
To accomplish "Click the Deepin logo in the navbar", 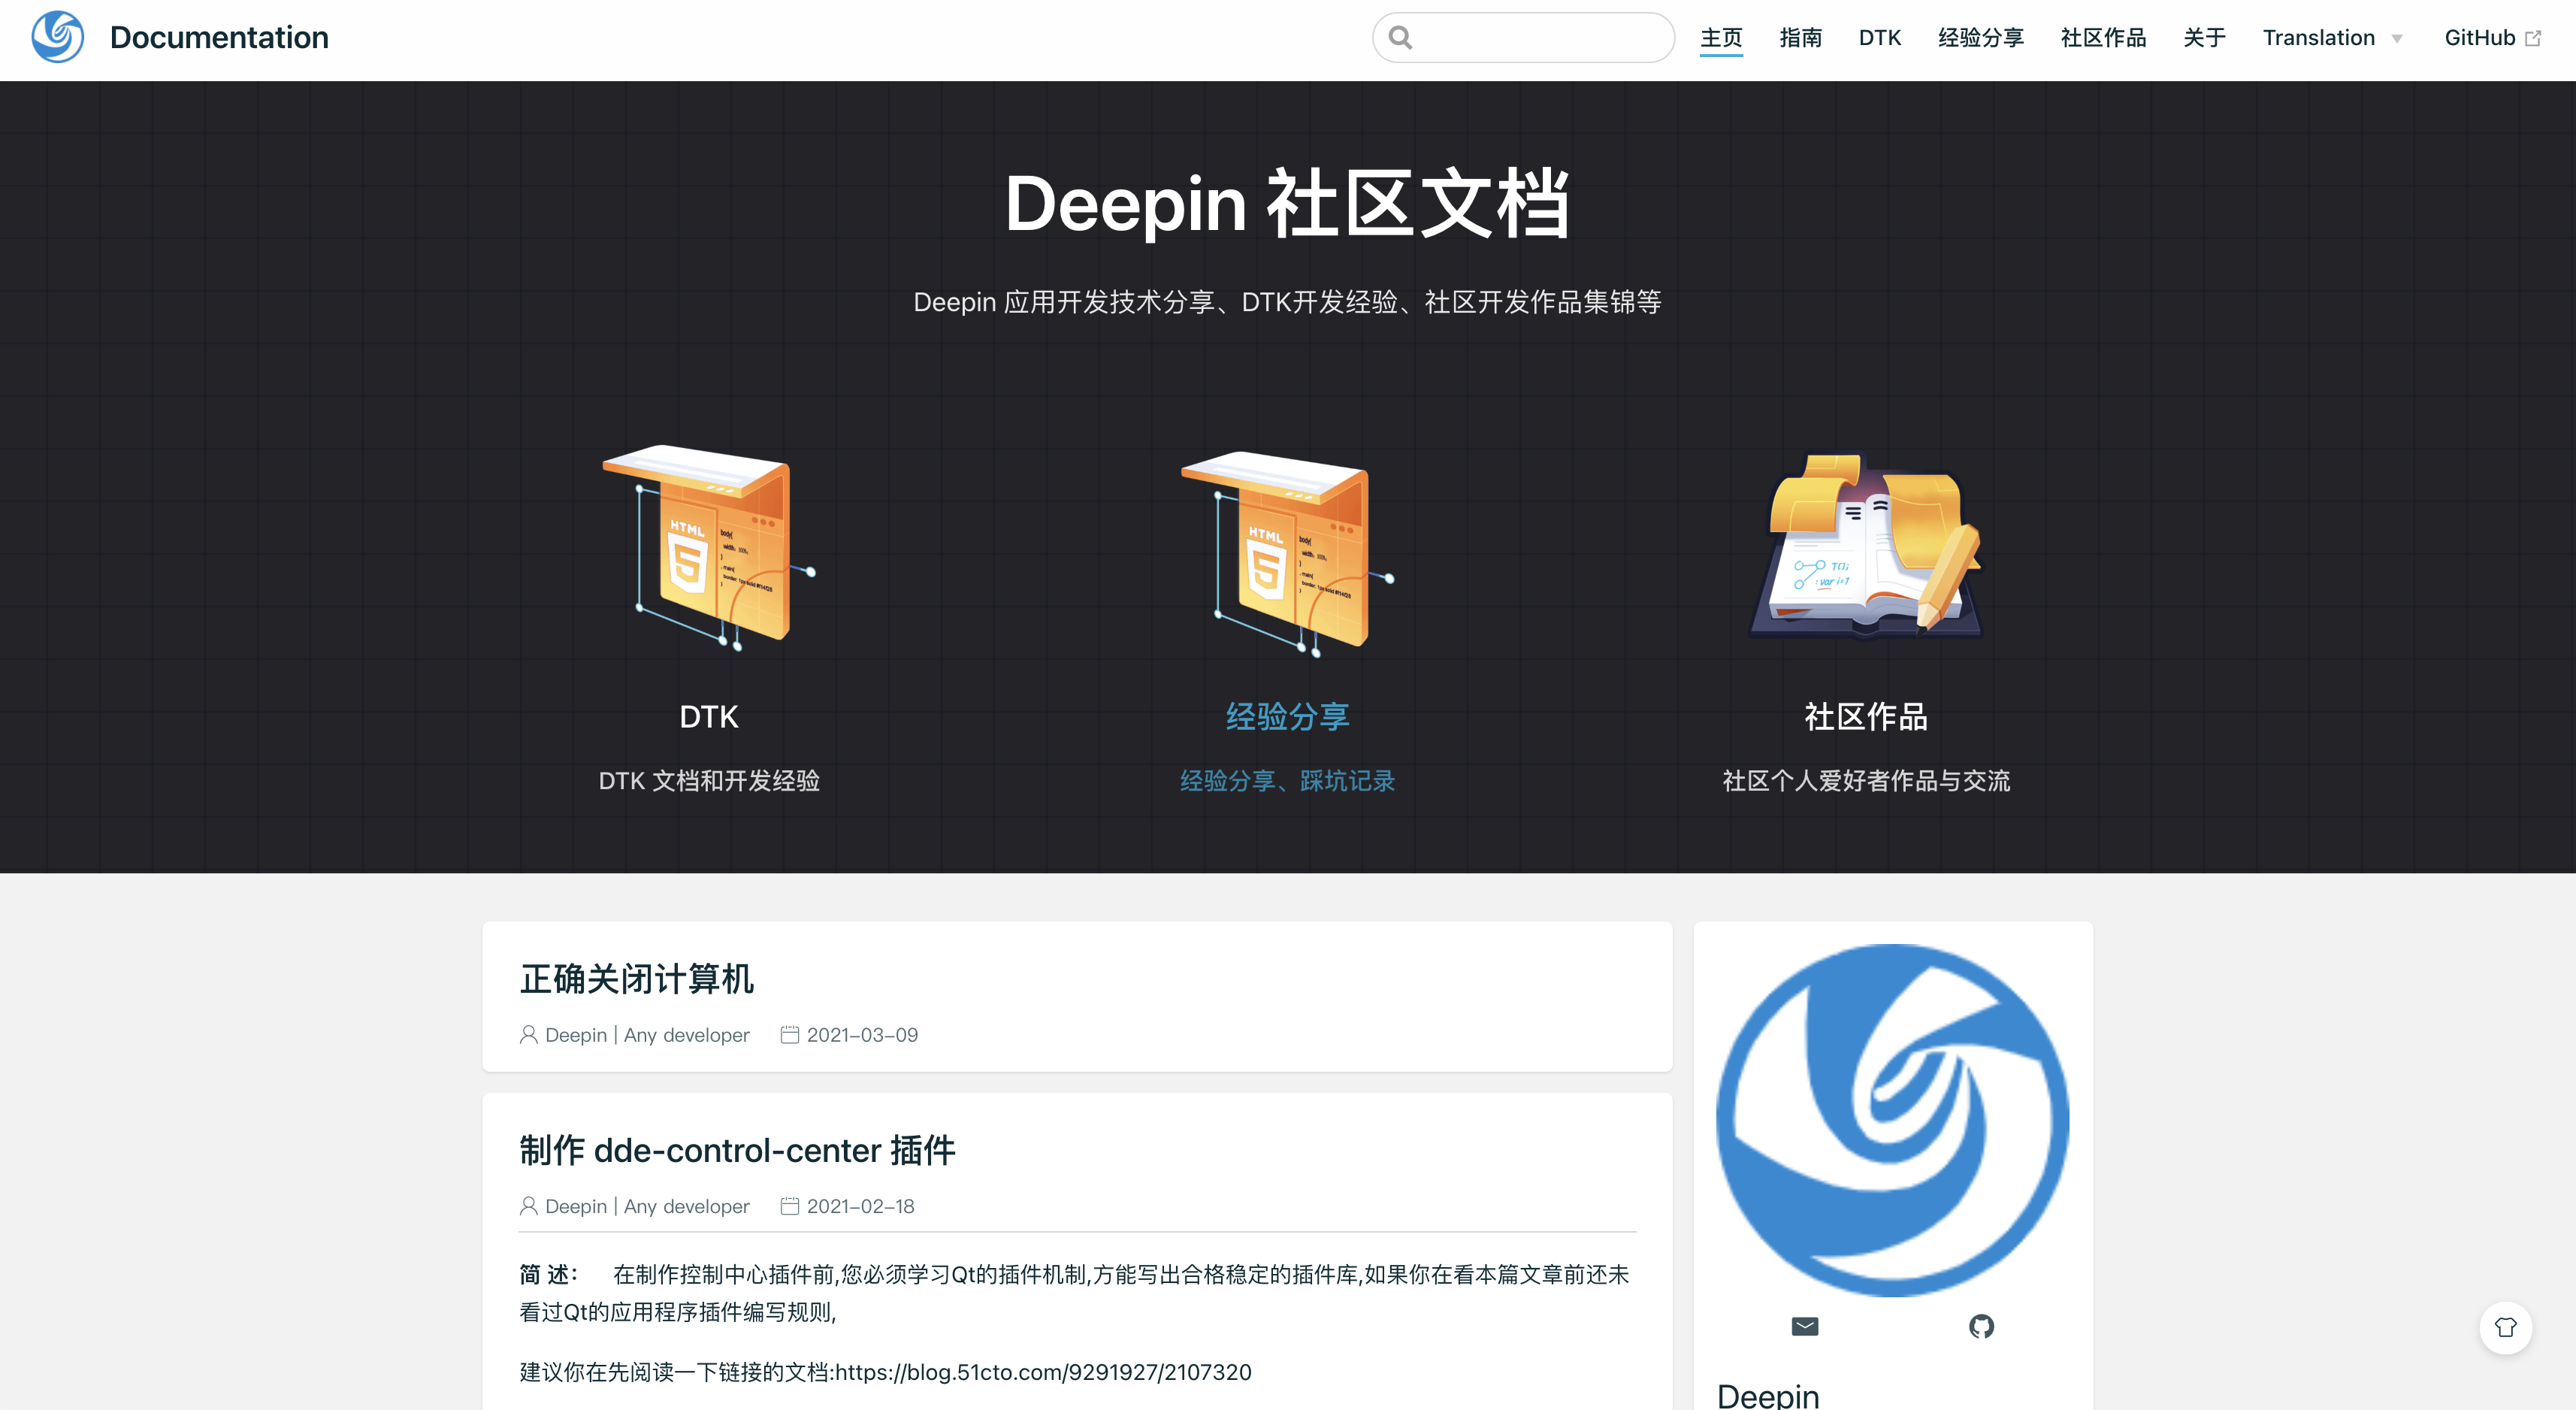I will coord(57,37).
